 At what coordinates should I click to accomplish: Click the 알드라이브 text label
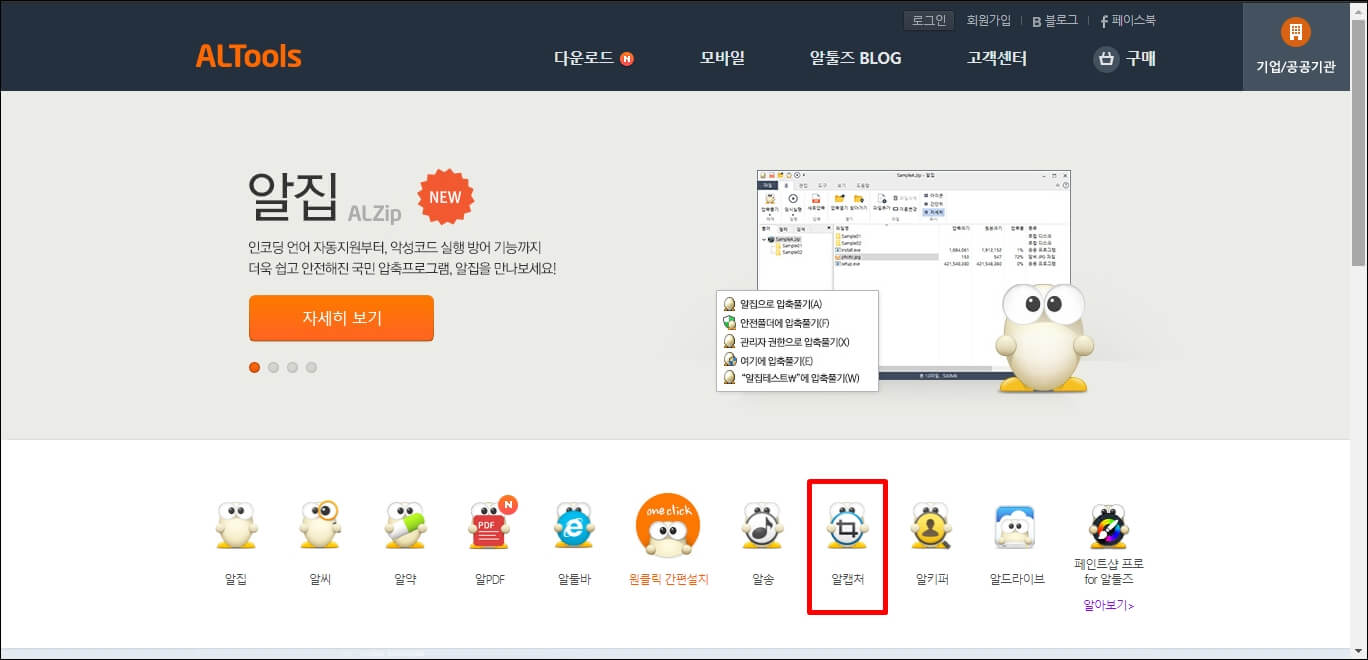click(x=1016, y=579)
